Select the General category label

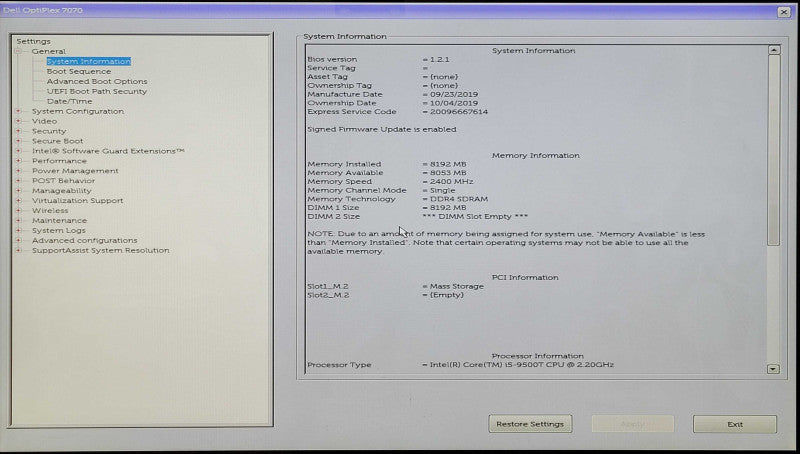click(48, 52)
